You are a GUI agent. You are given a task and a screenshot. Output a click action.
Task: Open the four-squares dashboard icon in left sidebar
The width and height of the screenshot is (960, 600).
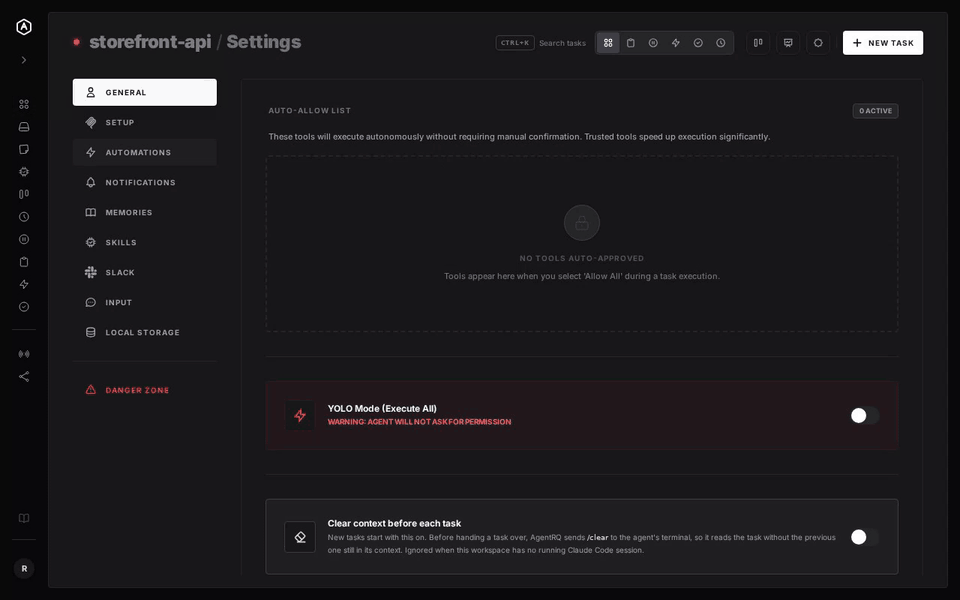(x=24, y=105)
